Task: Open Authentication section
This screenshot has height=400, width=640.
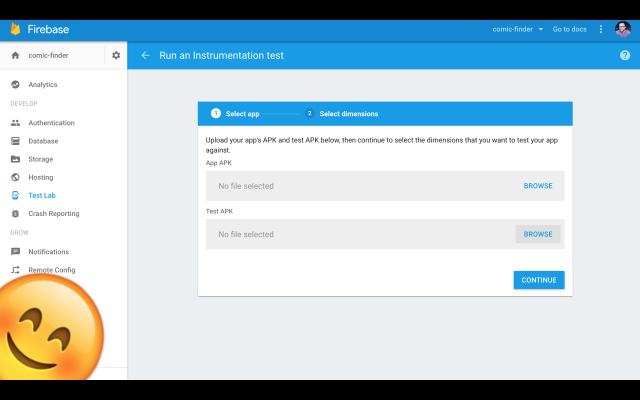Action: tap(51, 122)
